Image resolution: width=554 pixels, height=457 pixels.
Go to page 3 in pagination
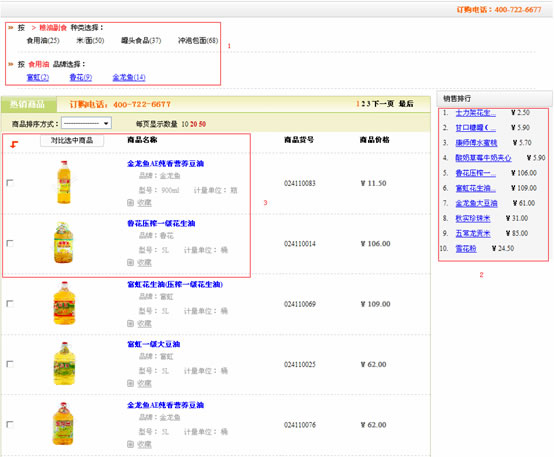click(x=368, y=104)
